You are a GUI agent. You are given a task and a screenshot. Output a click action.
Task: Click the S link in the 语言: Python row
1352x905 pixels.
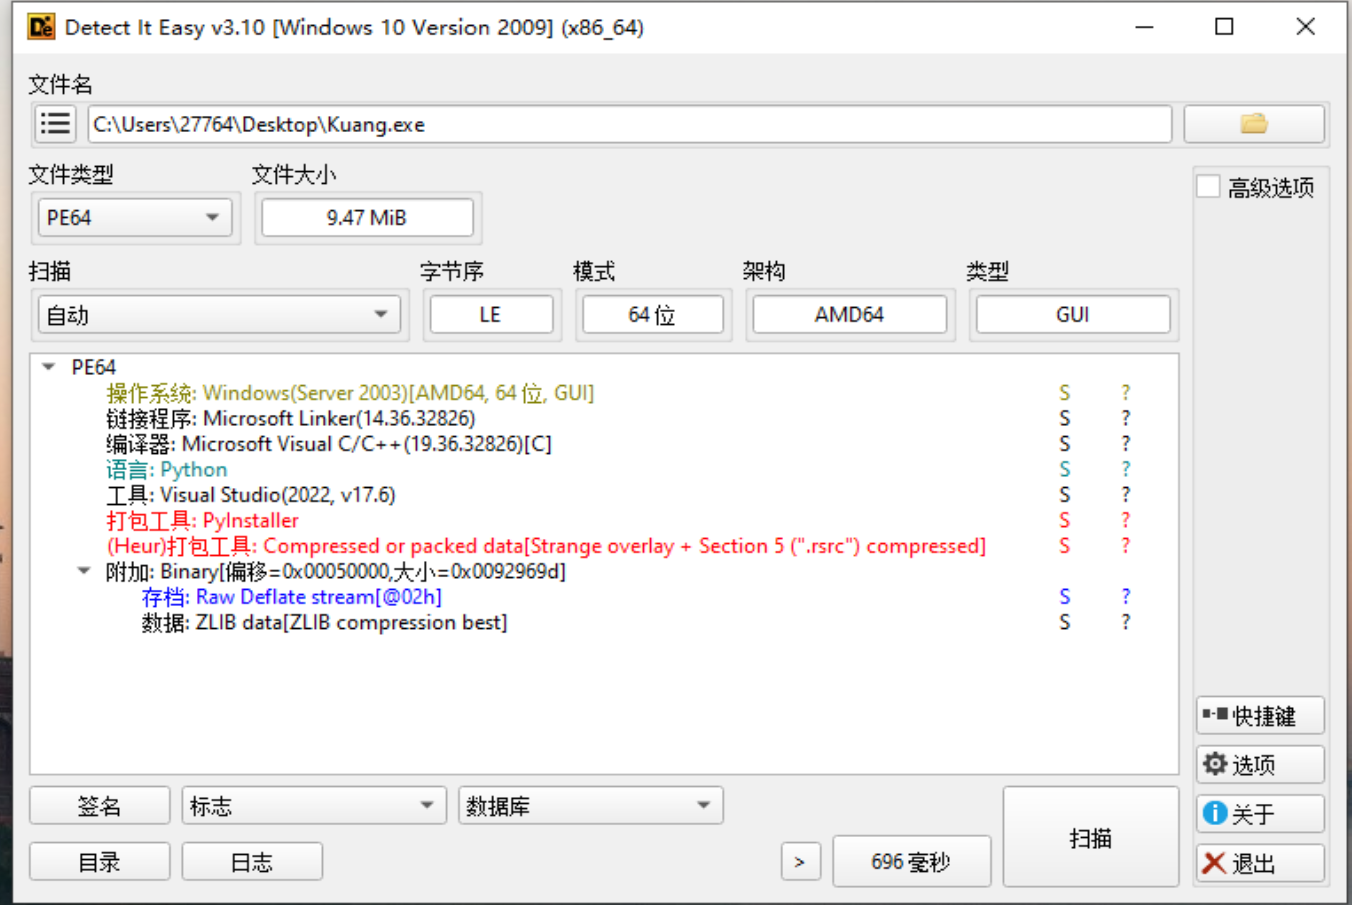click(x=1065, y=469)
